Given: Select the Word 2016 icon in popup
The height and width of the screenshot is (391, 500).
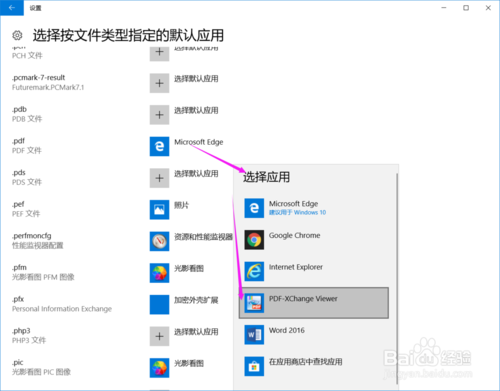Looking at the screenshot, I should tap(254, 335).
